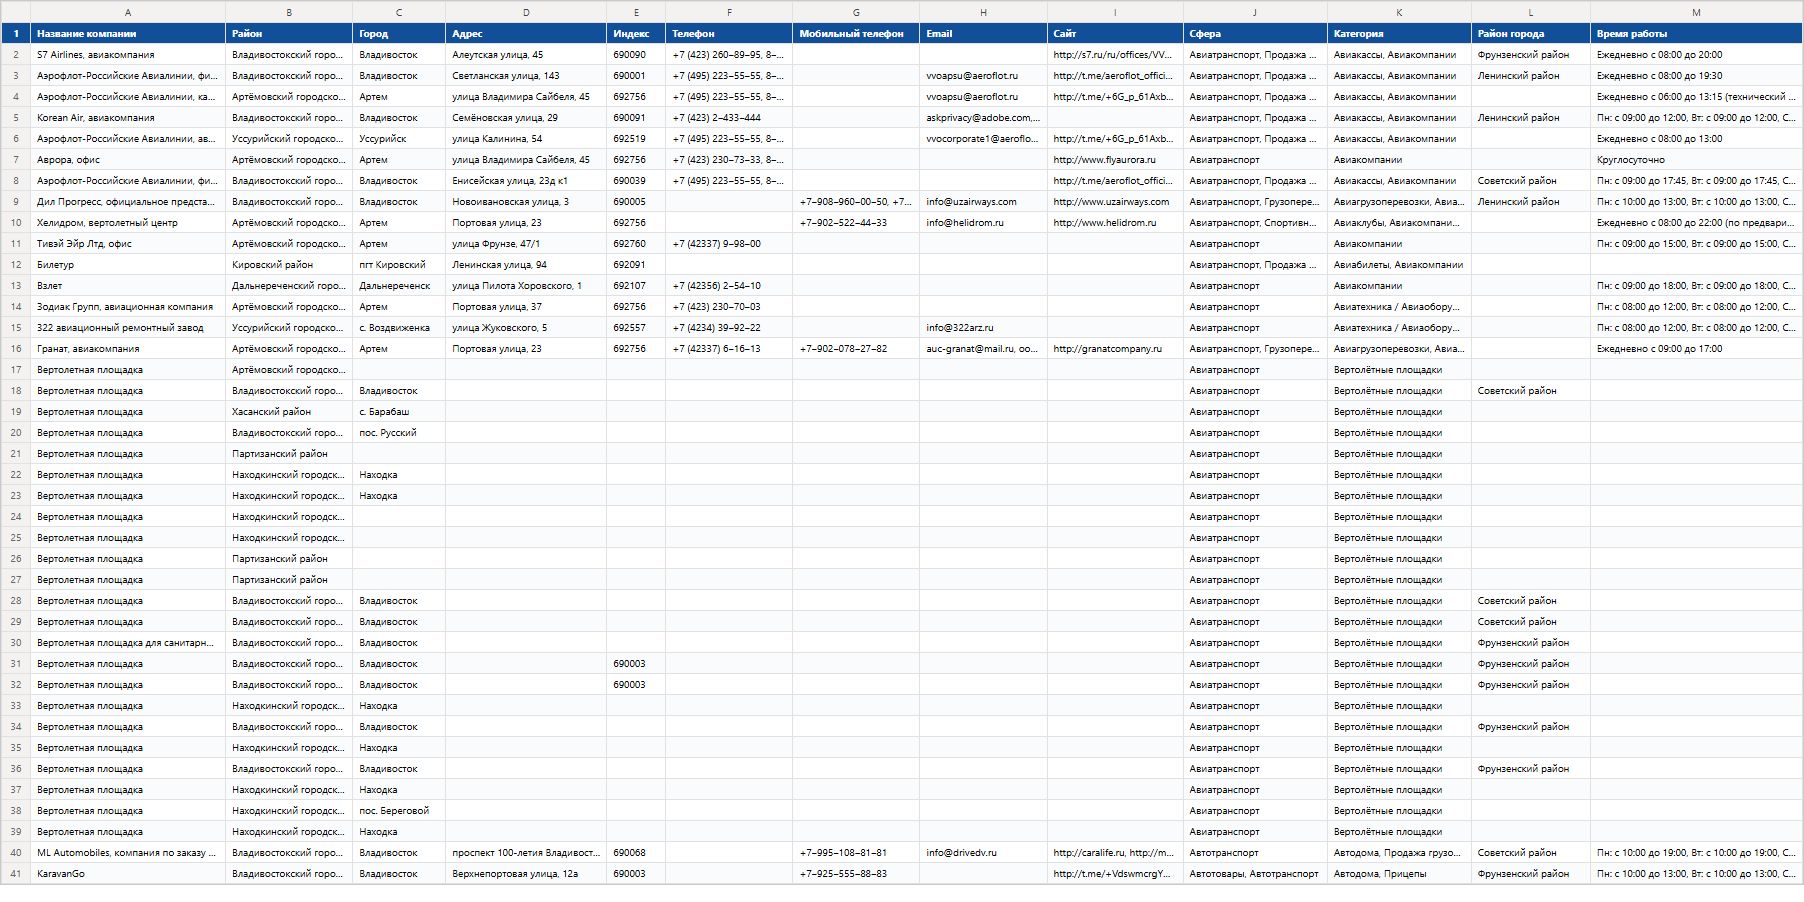Click the address 'улица Фрунзе, 47/1'
This screenshot has height=902, width=1804.
526,244
